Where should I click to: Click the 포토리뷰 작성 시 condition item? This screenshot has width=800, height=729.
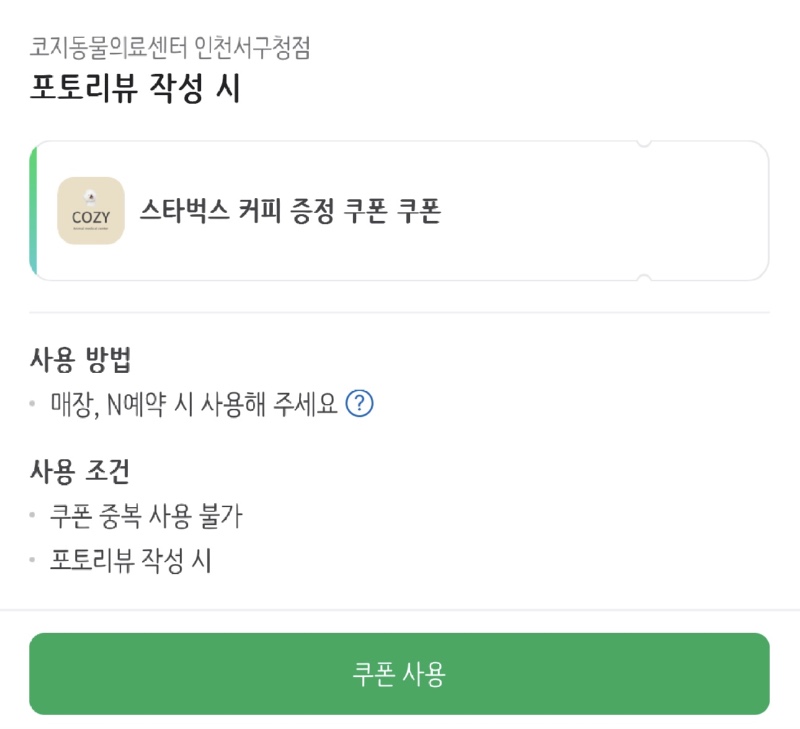pos(131,560)
